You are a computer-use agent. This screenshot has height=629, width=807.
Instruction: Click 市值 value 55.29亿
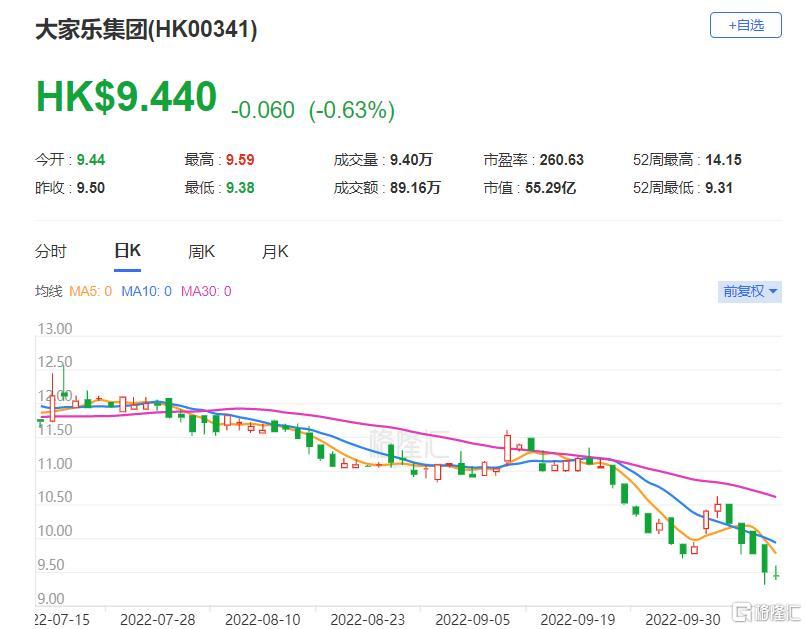pyautogui.click(x=550, y=187)
